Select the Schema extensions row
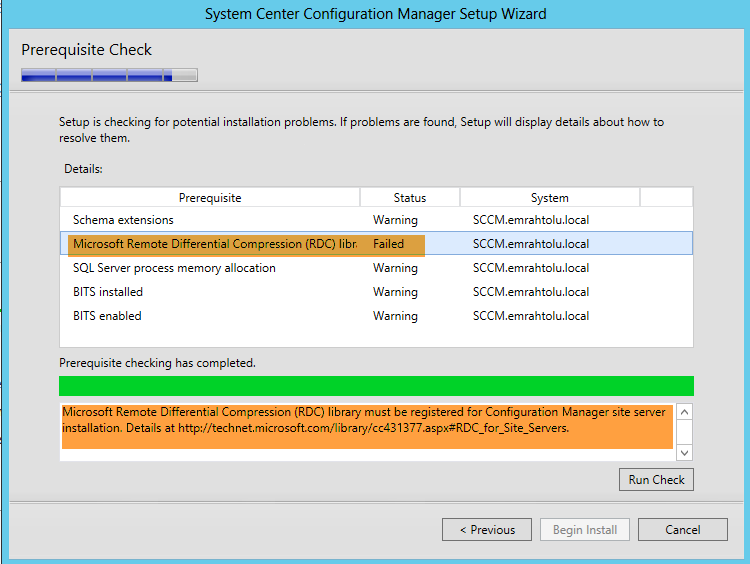Image resolution: width=750 pixels, height=564 pixels. [x=376, y=220]
